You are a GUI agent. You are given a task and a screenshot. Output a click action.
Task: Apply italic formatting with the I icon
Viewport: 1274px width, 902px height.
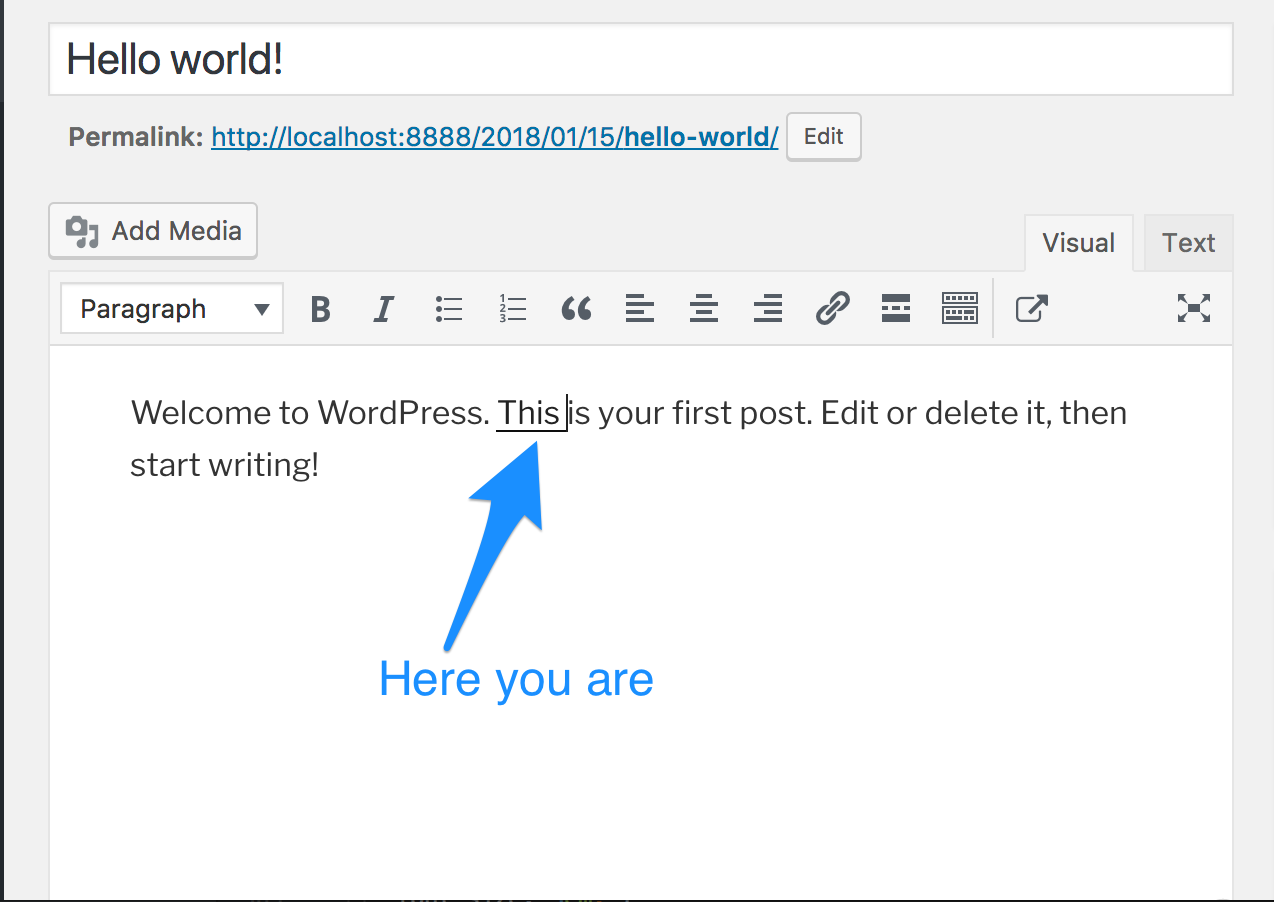(x=383, y=309)
